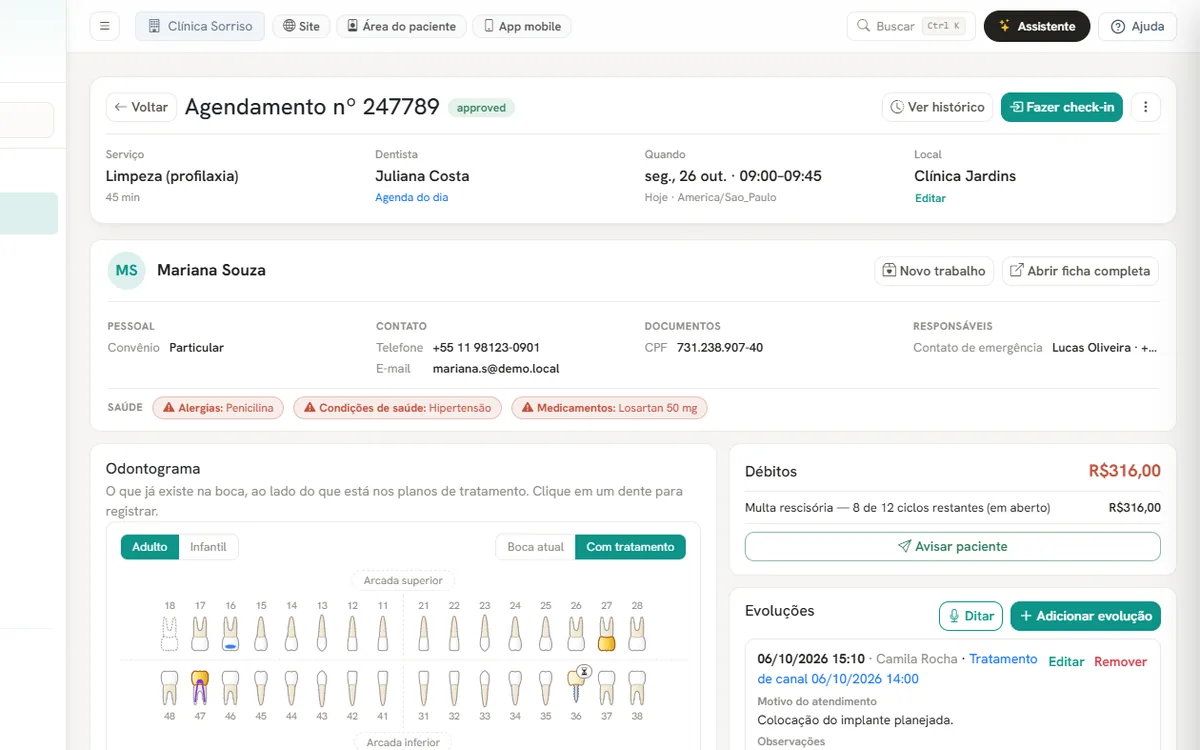
Task: Open Agenda do dia link
Action: 411,197
